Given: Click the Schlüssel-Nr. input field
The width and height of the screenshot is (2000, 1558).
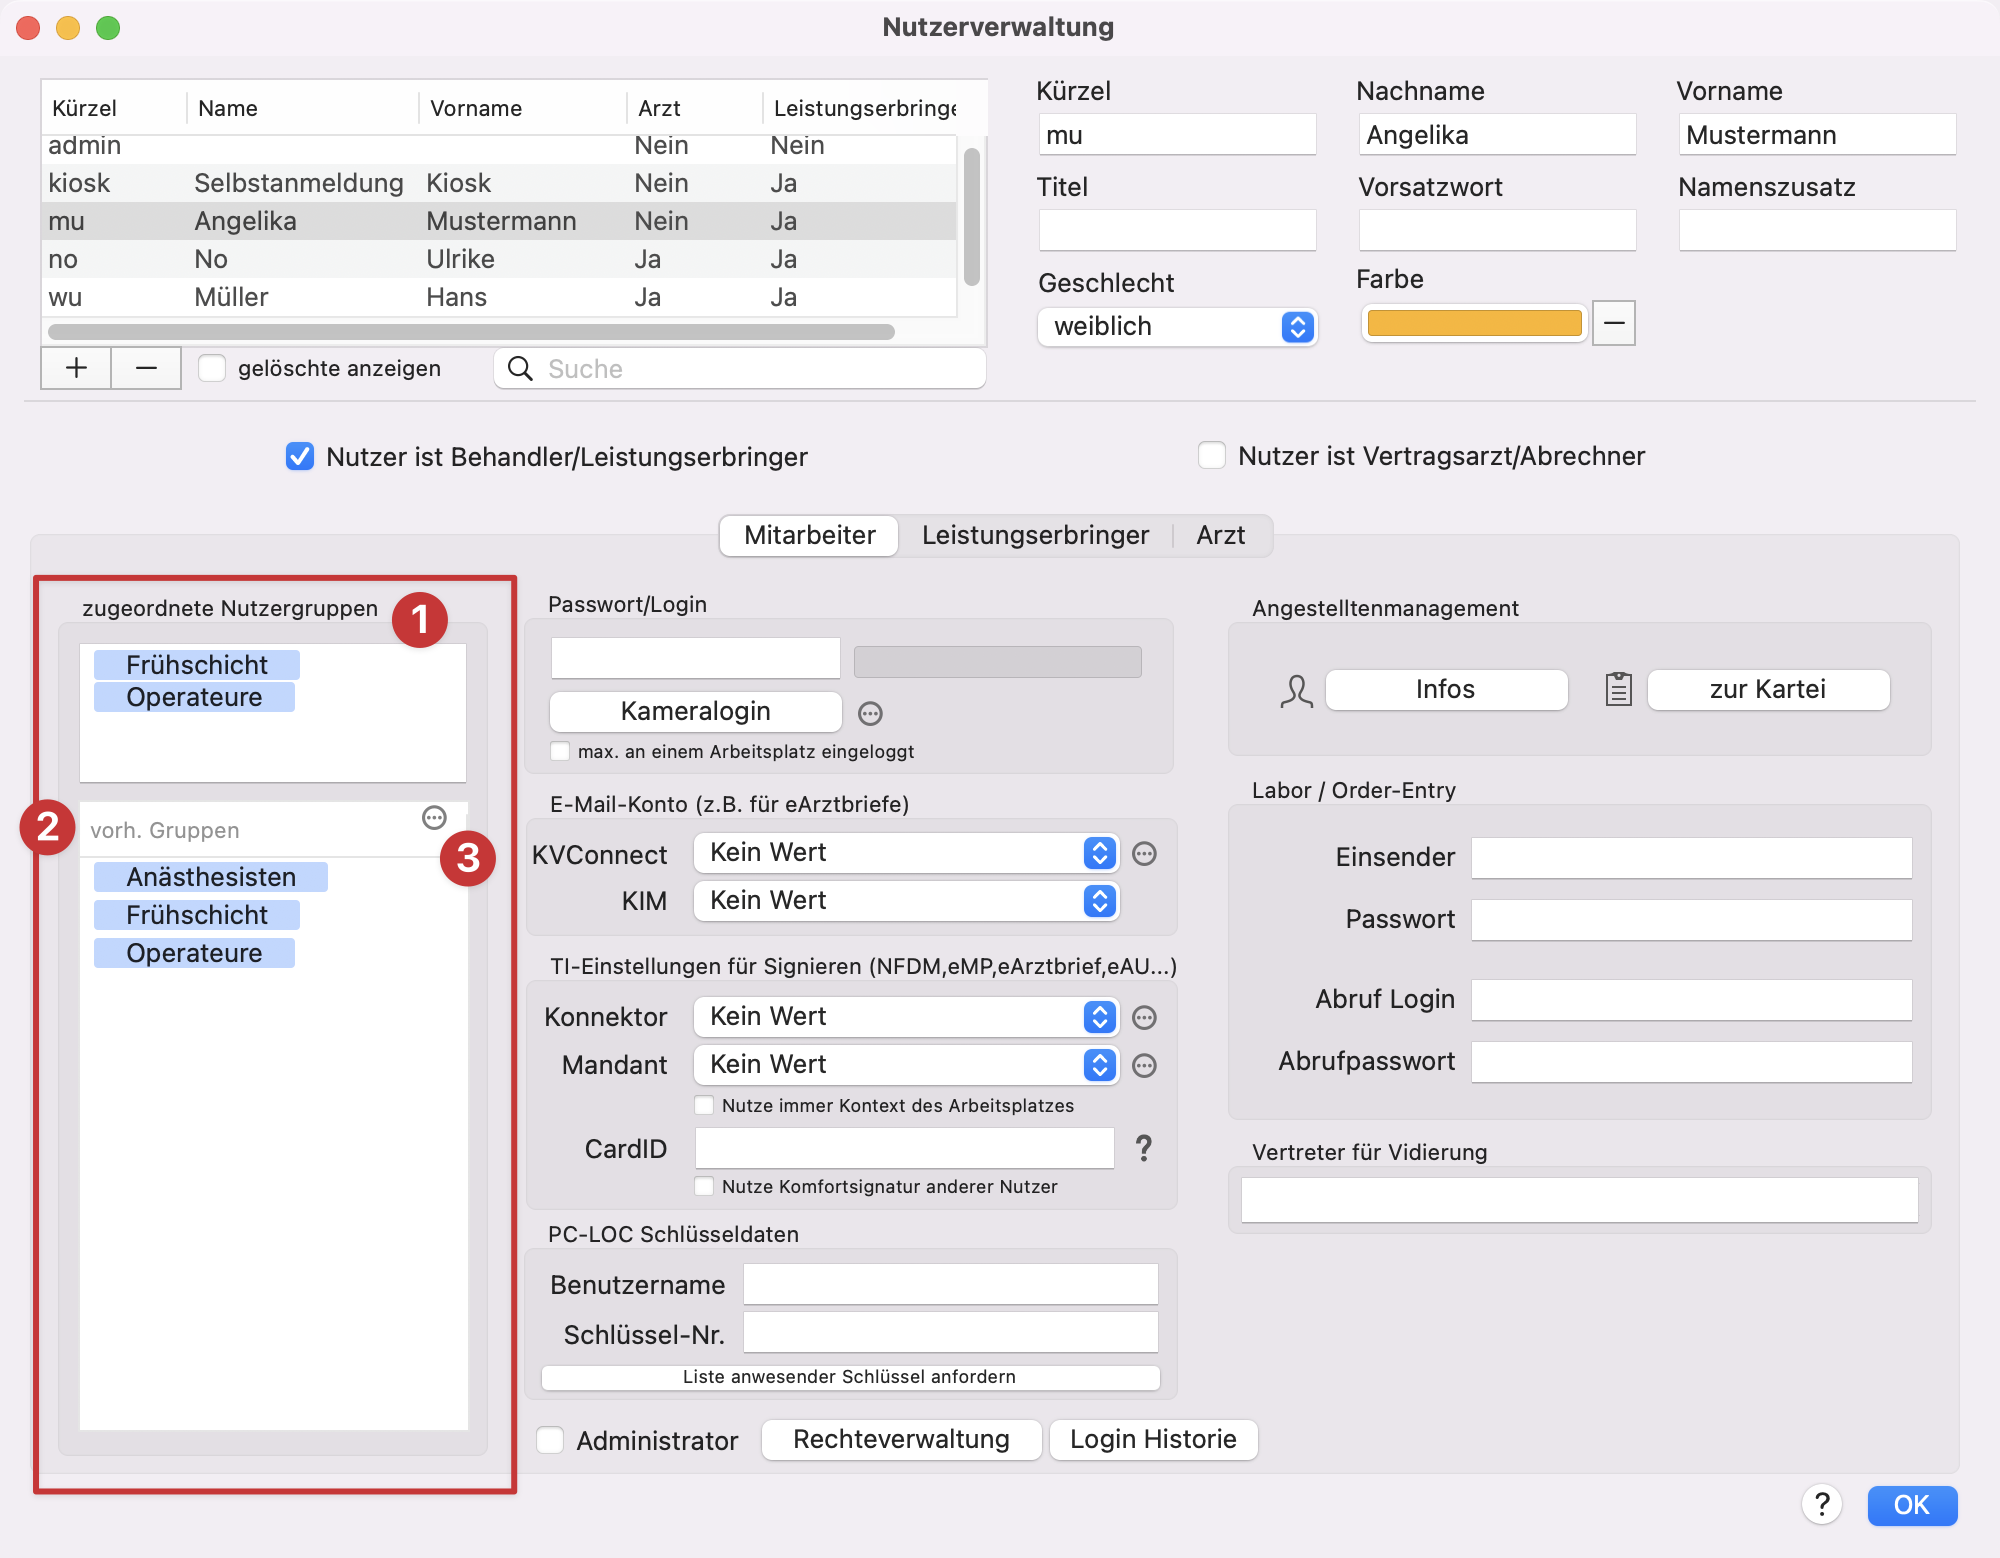Looking at the screenshot, I should tap(950, 1333).
